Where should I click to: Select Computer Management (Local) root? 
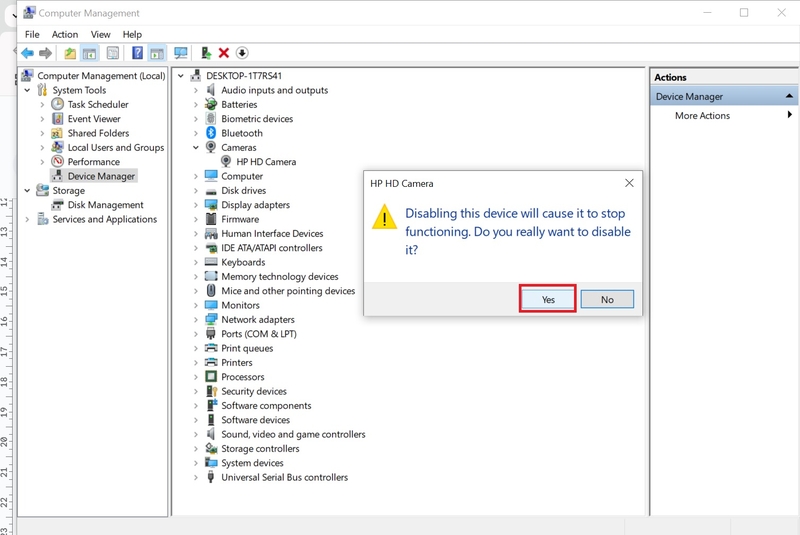[x=101, y=76]
